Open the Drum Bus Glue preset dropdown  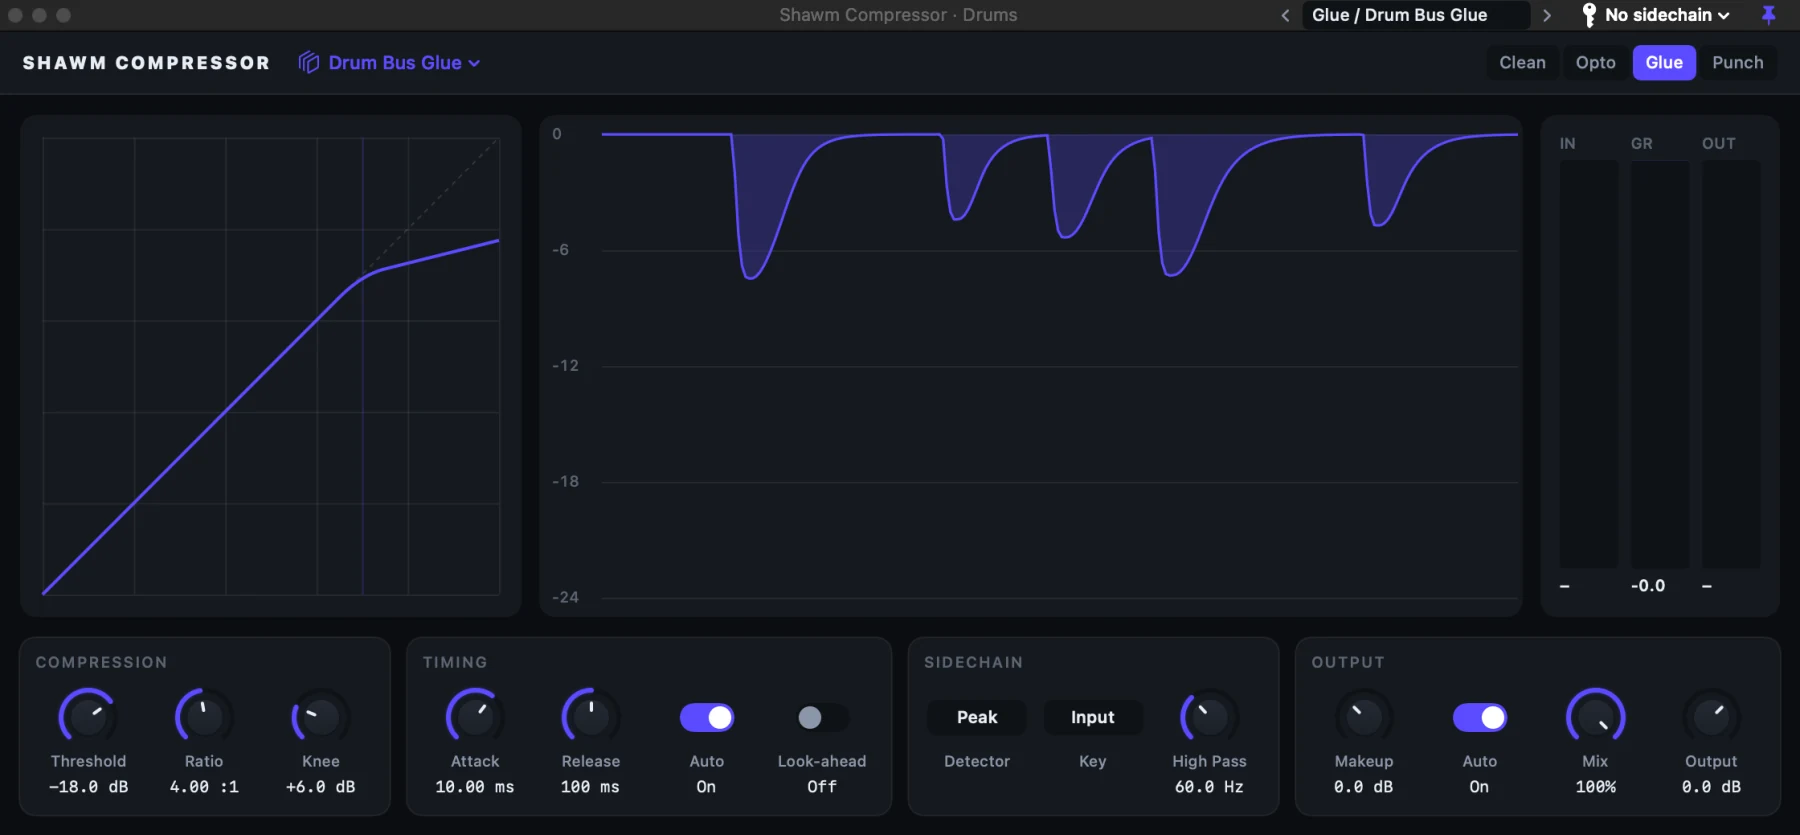[x=404, y=62]
